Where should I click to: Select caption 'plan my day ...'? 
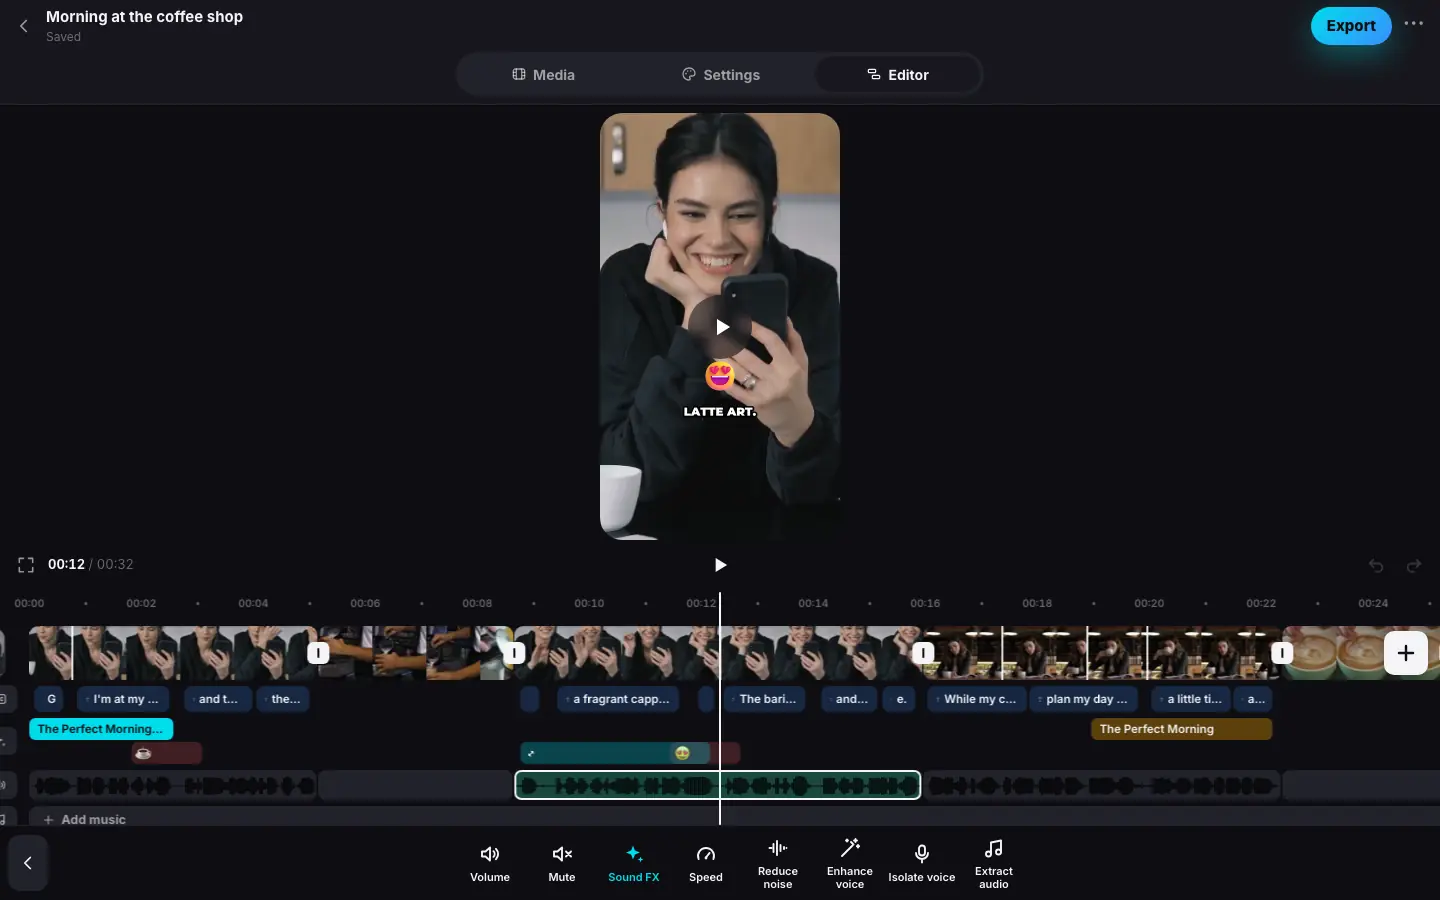click(x=1084, y=699)
